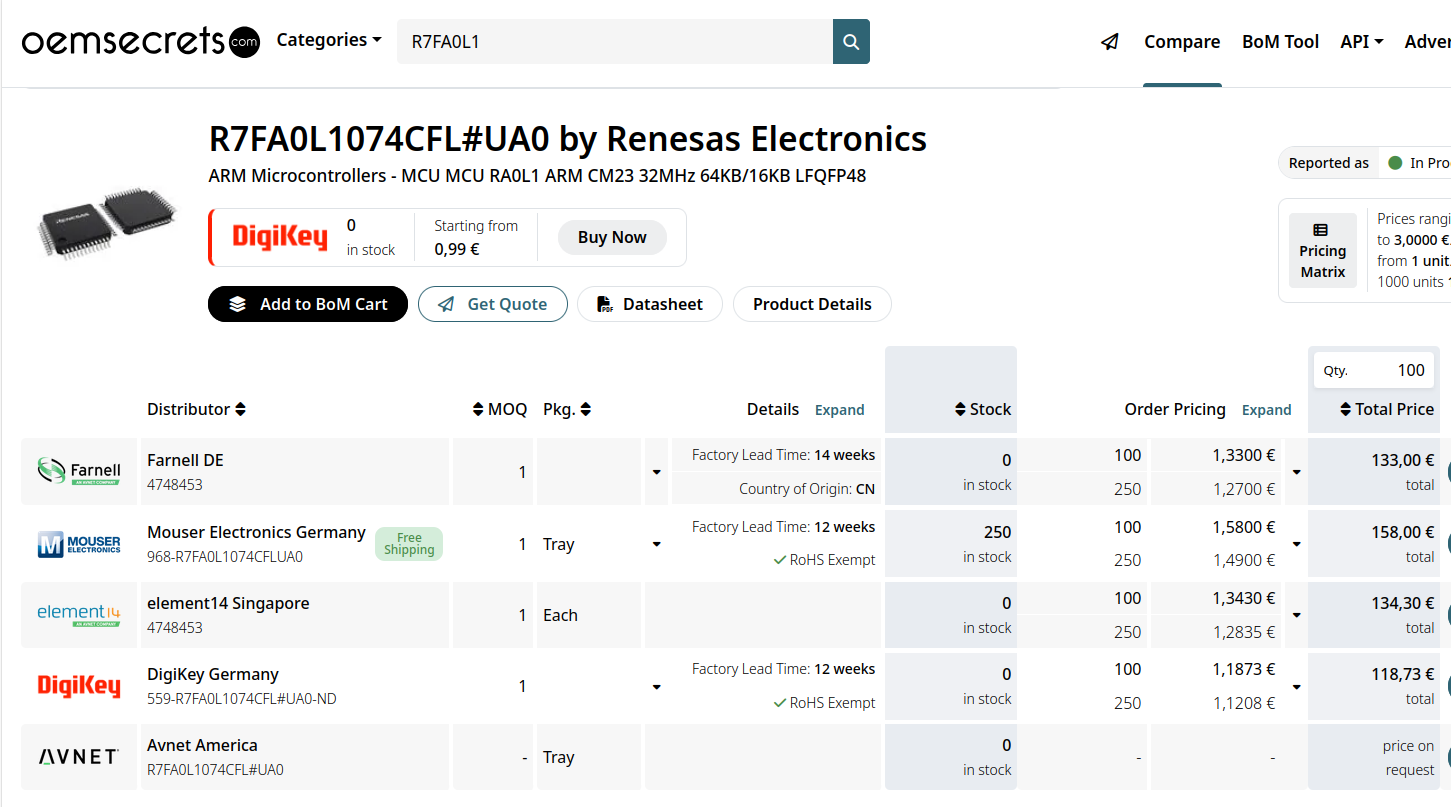Click Mouser Electronics Germany name
Image resolution: width=1451 pixels, height=807 pixels.
(256, 532)
